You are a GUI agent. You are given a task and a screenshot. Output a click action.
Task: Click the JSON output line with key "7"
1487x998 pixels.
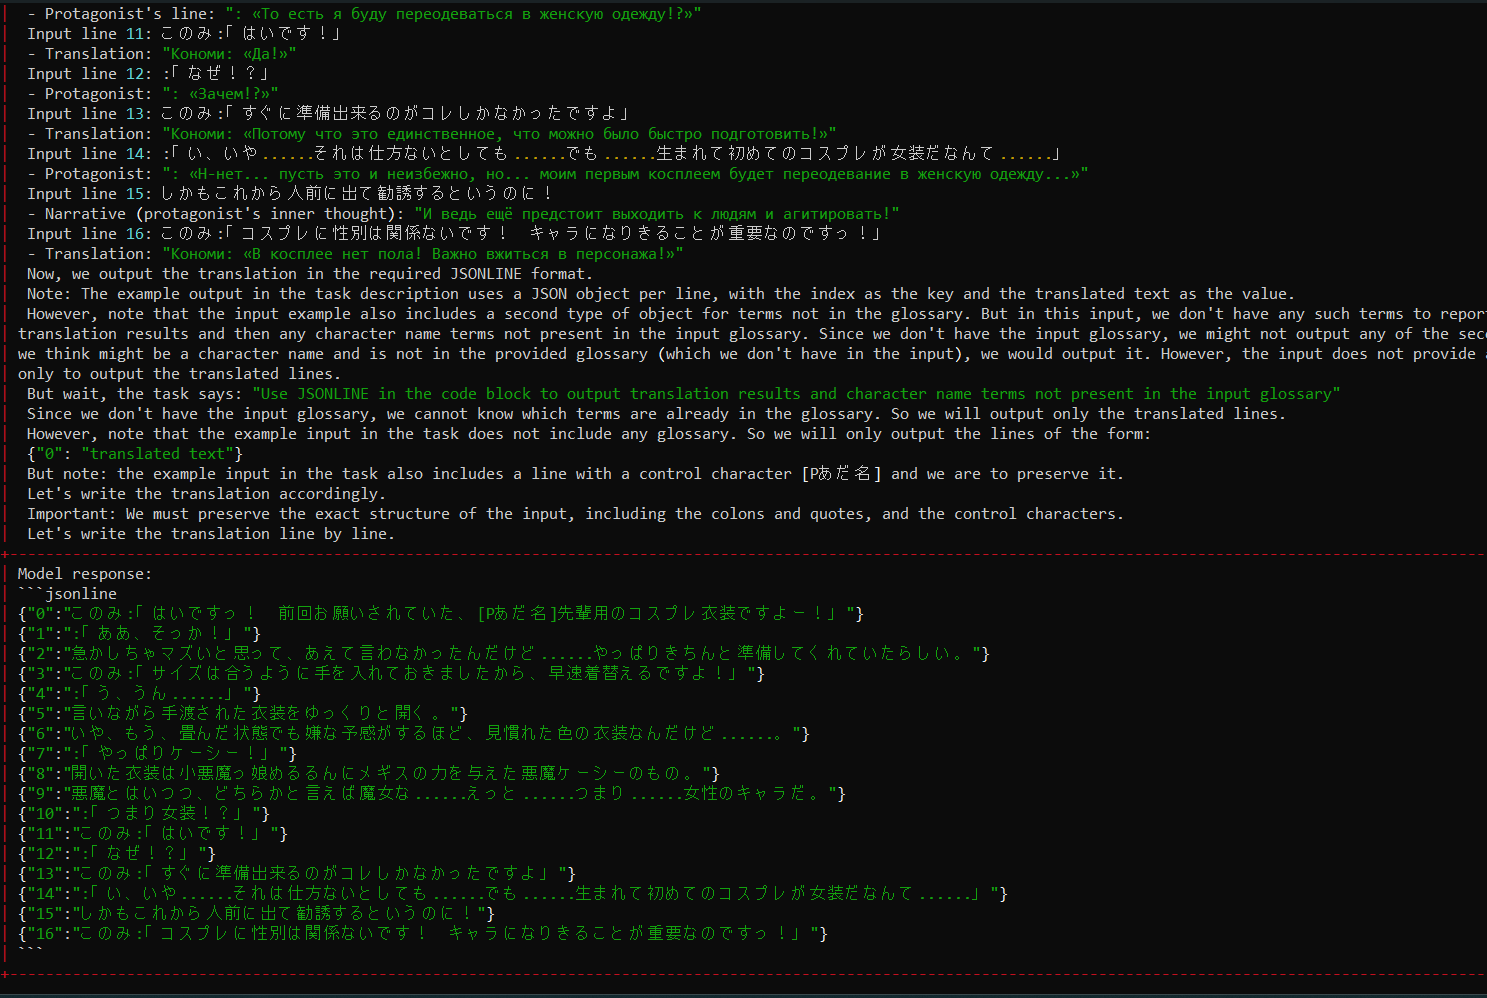tap(157, 754)
